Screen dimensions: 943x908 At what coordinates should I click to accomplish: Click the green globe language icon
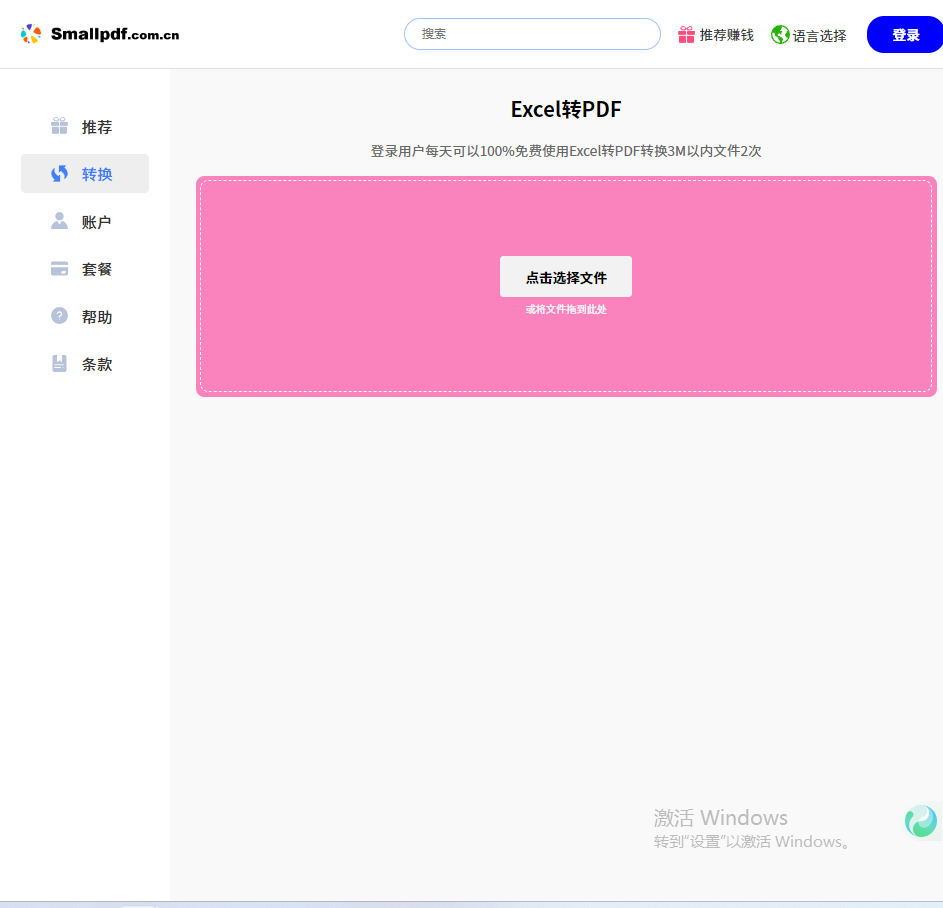(780, 34)
